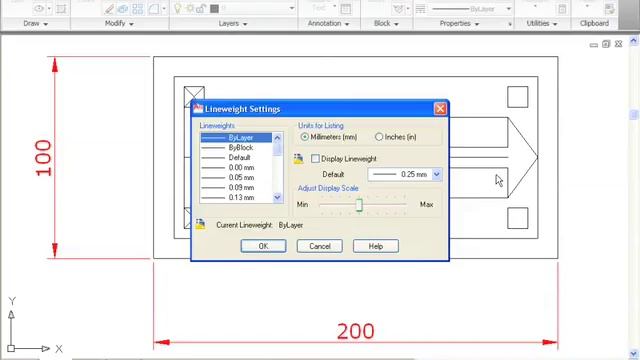Open the fillet tool flyout arrow

coord(164,9)
